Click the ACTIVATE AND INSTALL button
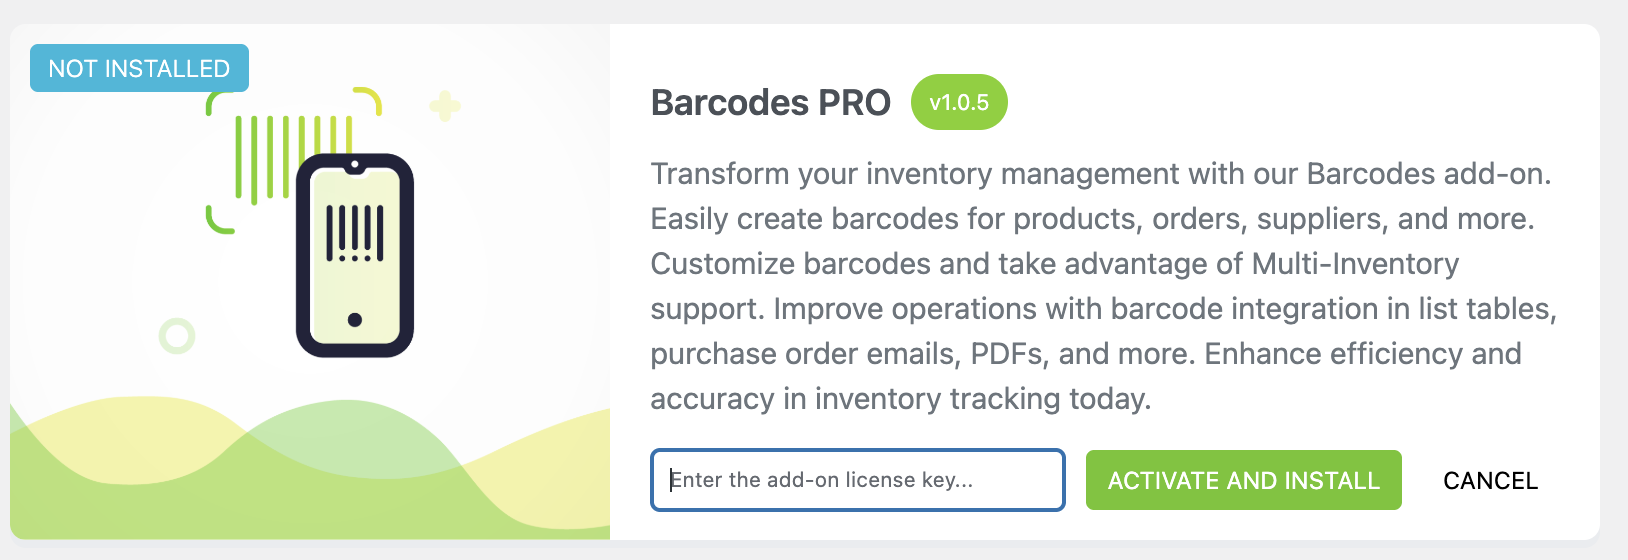Screen dimensions: 1628x560 [1243, 480]
